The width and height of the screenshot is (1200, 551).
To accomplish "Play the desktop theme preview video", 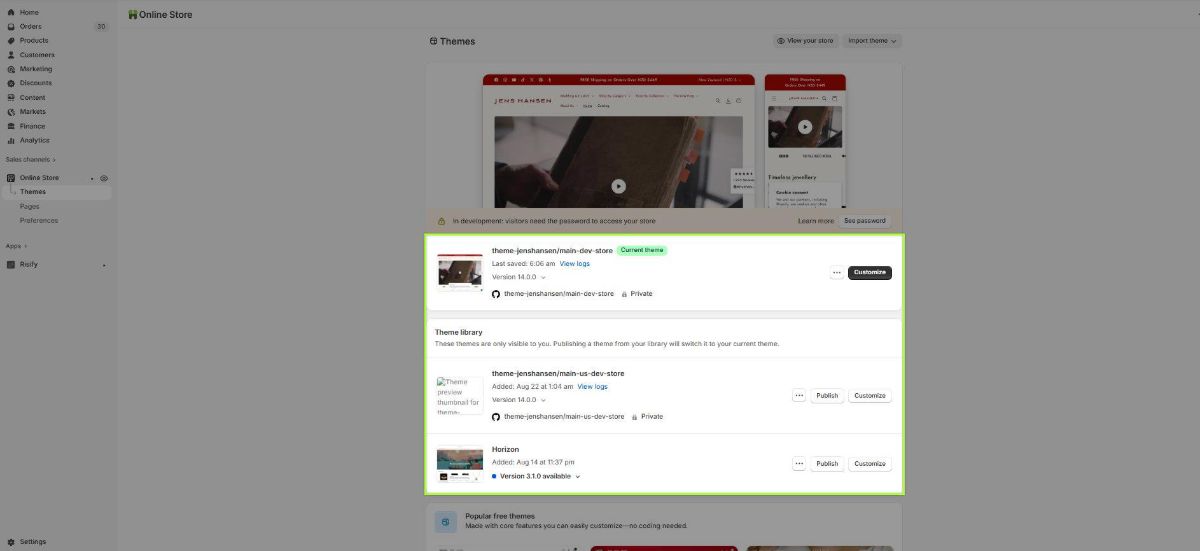I will [618, 186].
